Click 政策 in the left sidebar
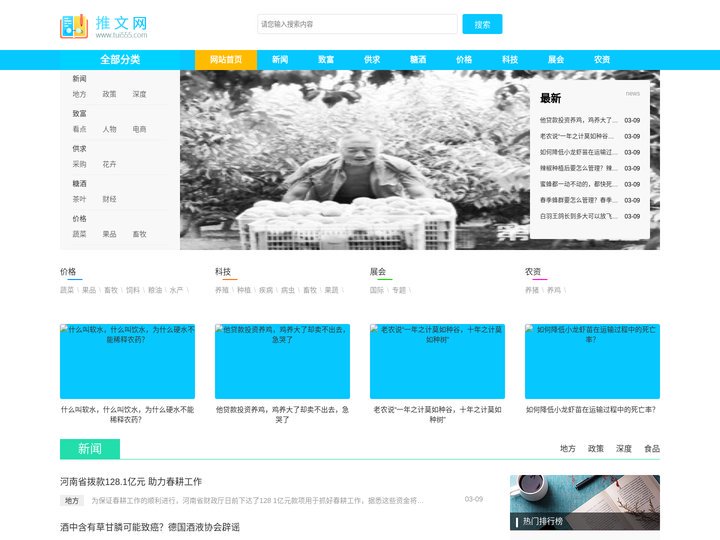 (109, 94)
